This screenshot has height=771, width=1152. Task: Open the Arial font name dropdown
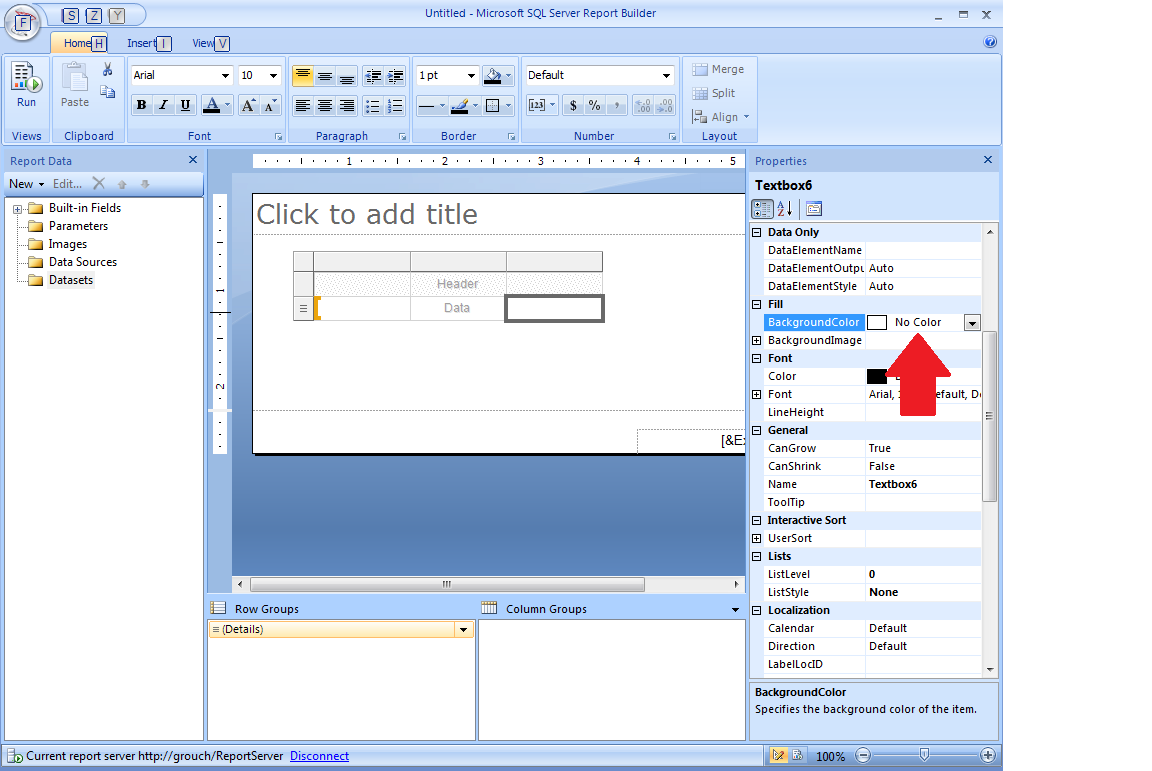(226, 76)
